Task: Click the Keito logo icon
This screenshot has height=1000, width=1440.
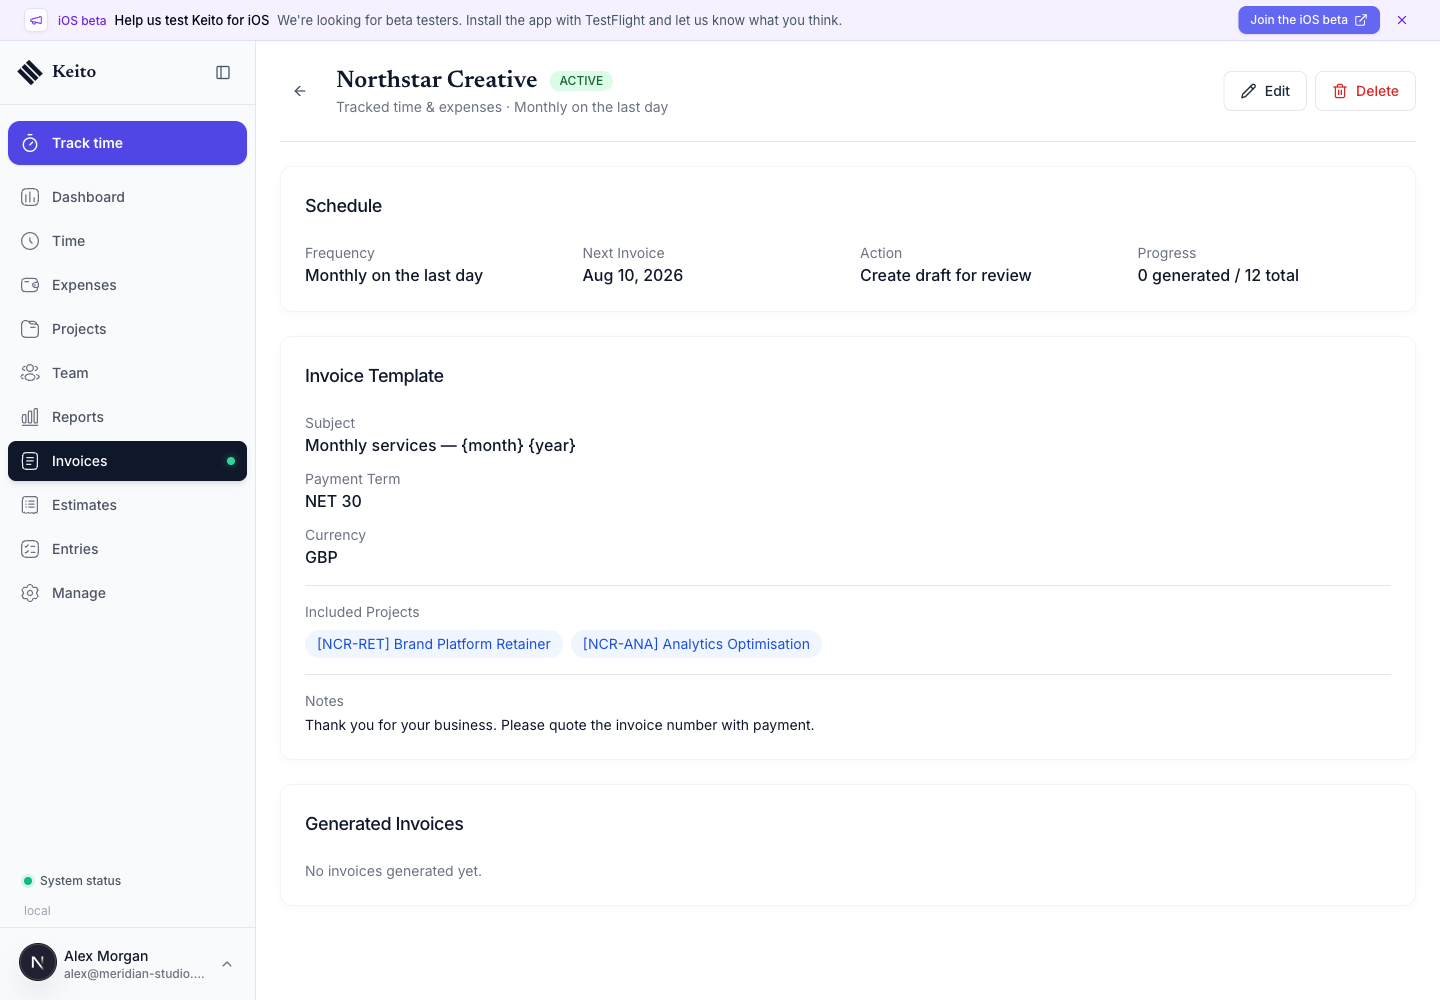Action: 30,72
